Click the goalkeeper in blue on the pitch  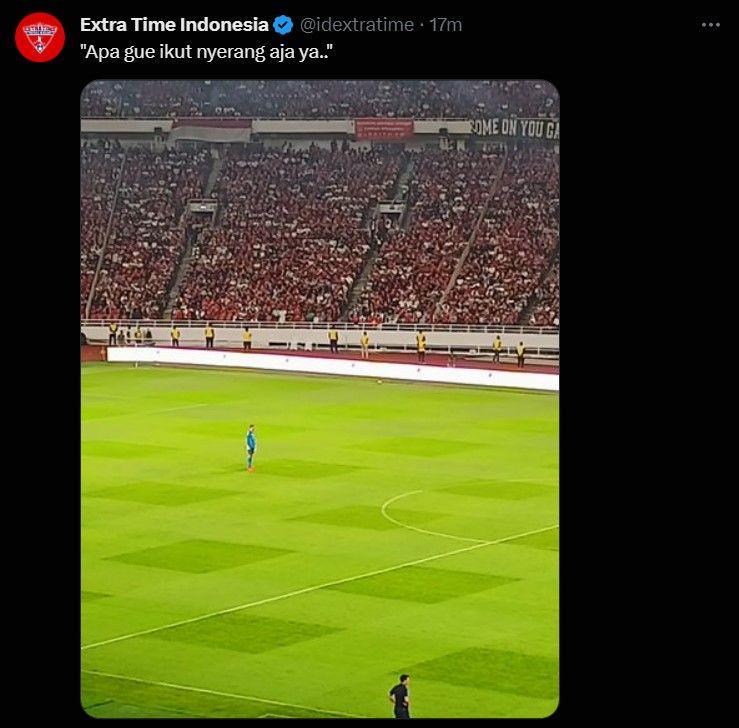(251, 448)
